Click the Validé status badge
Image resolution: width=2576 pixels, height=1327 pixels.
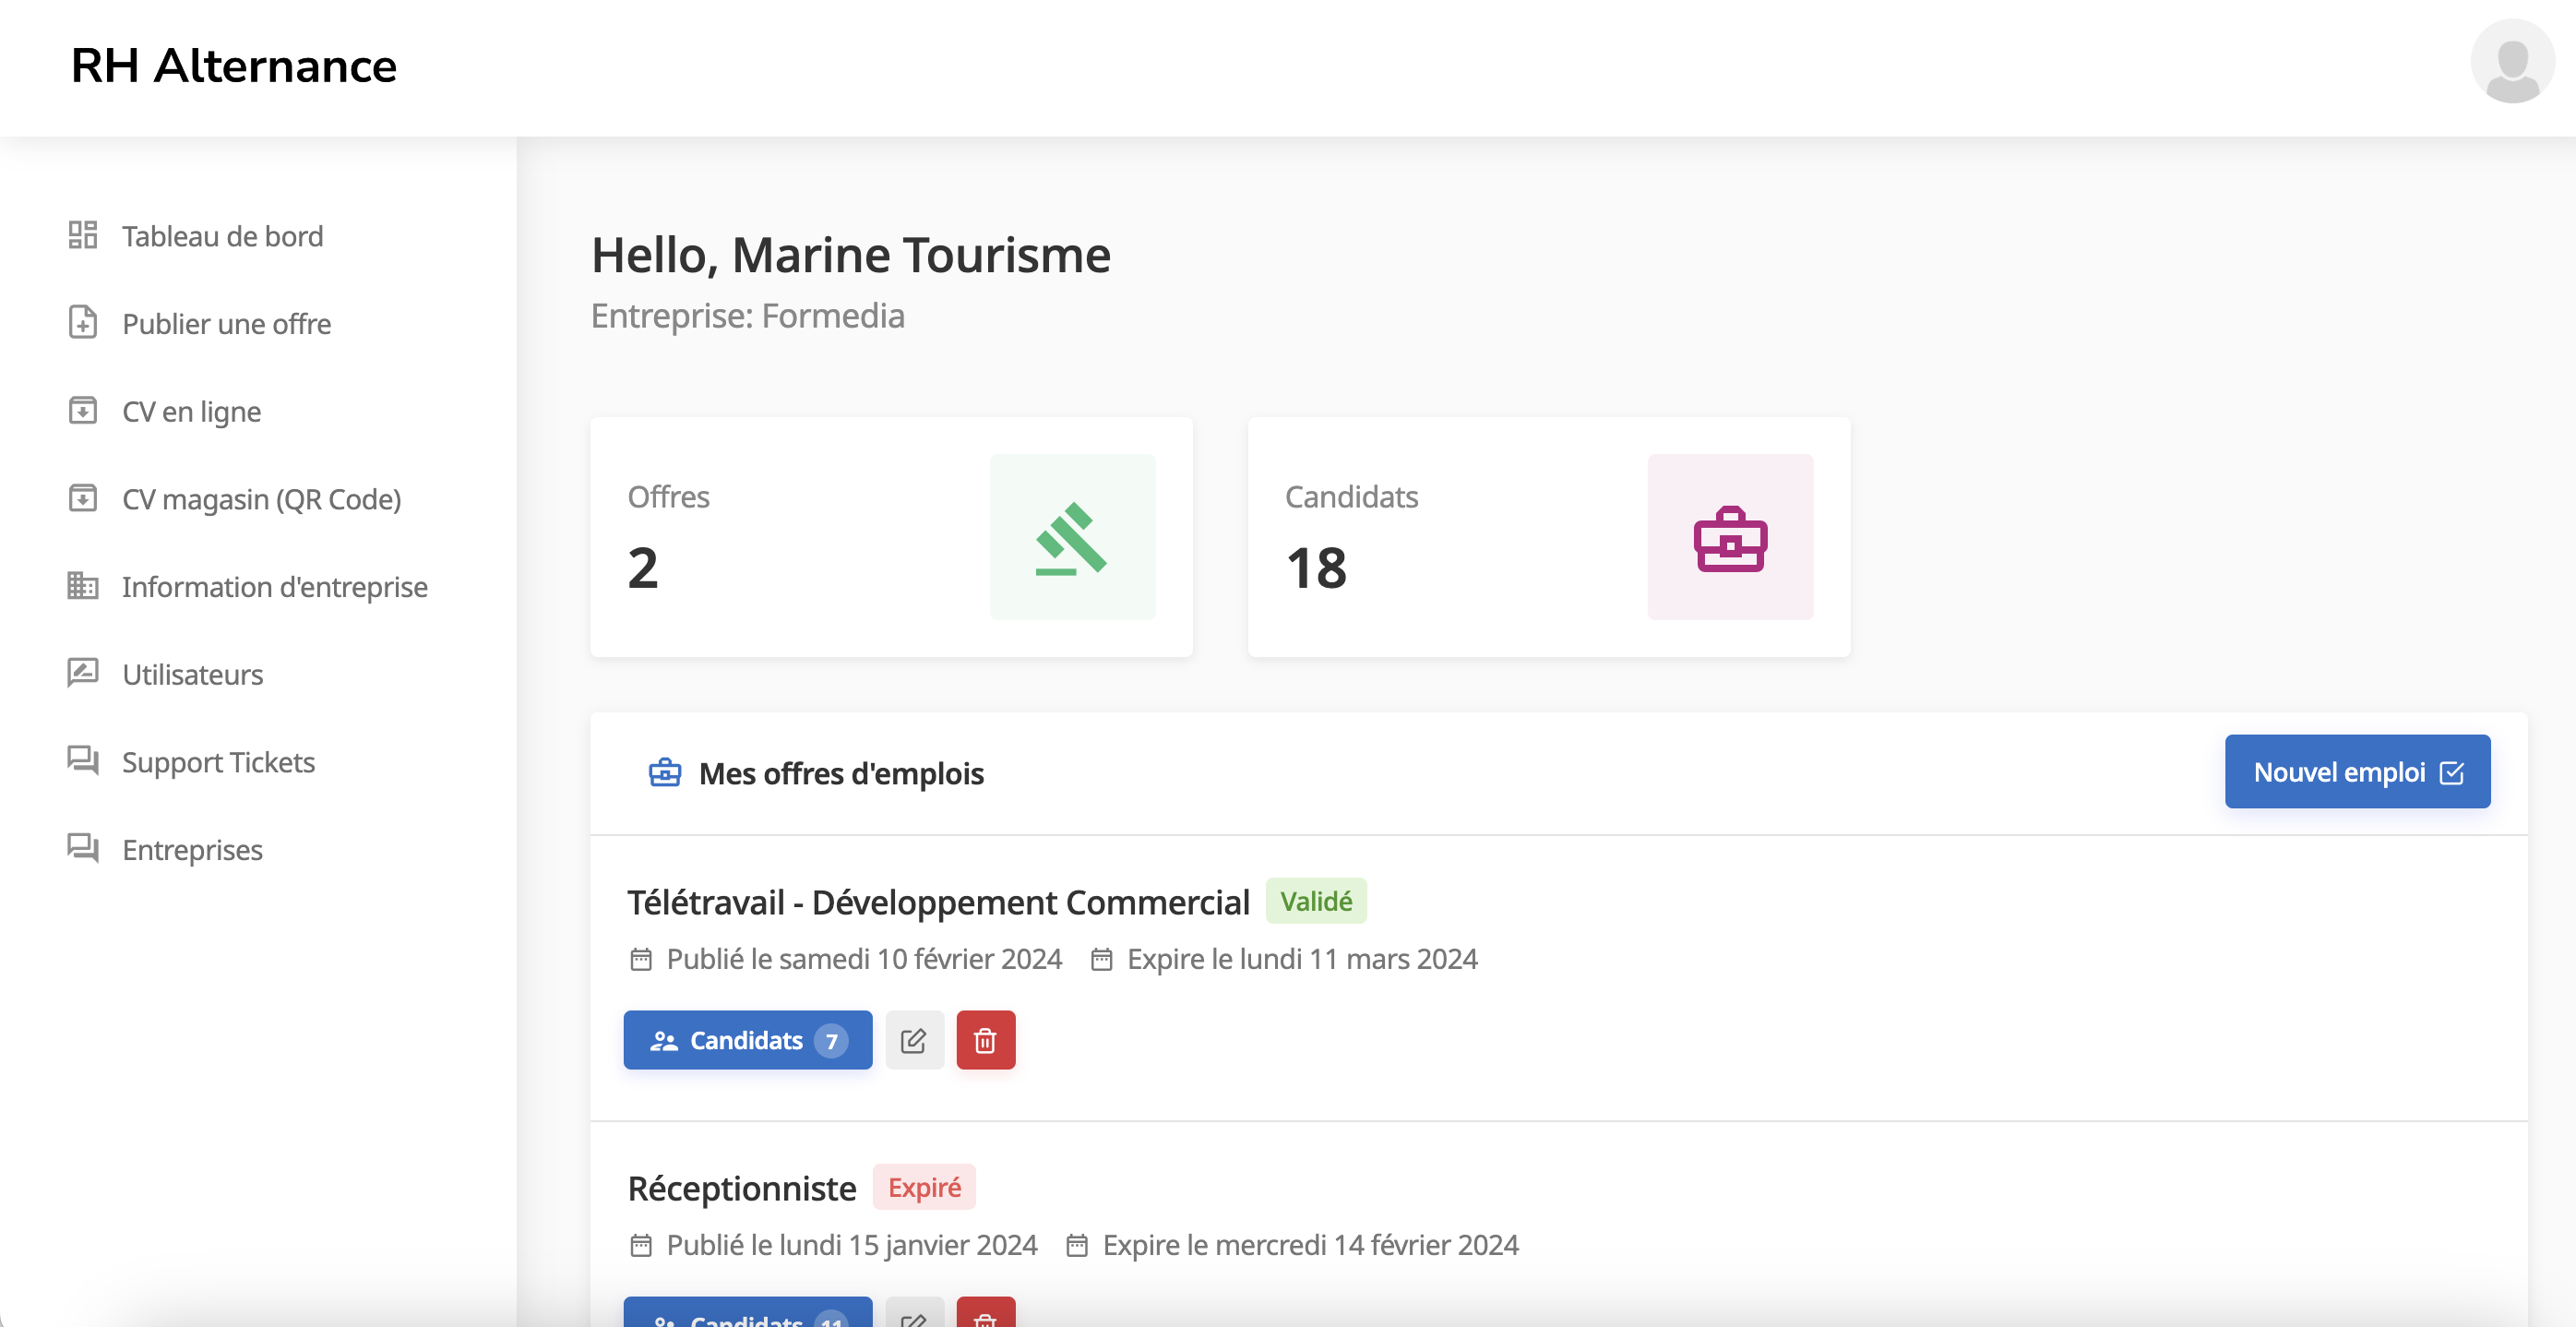(x=1315, y=901)
